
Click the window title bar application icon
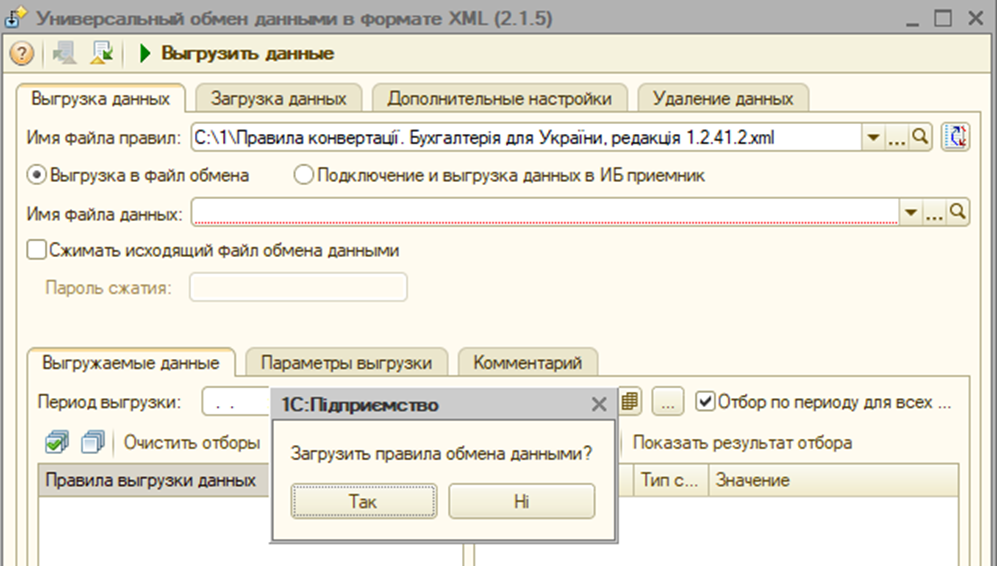click(x=15, y=17)
